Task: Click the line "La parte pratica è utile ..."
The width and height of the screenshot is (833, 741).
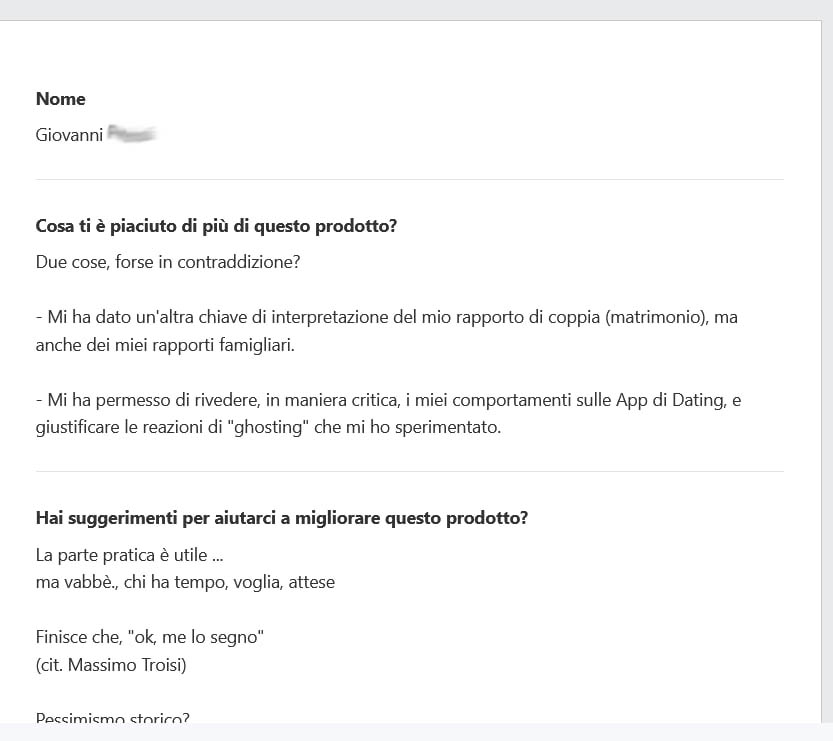Action: pyautogui.click(x=130, y=555)
